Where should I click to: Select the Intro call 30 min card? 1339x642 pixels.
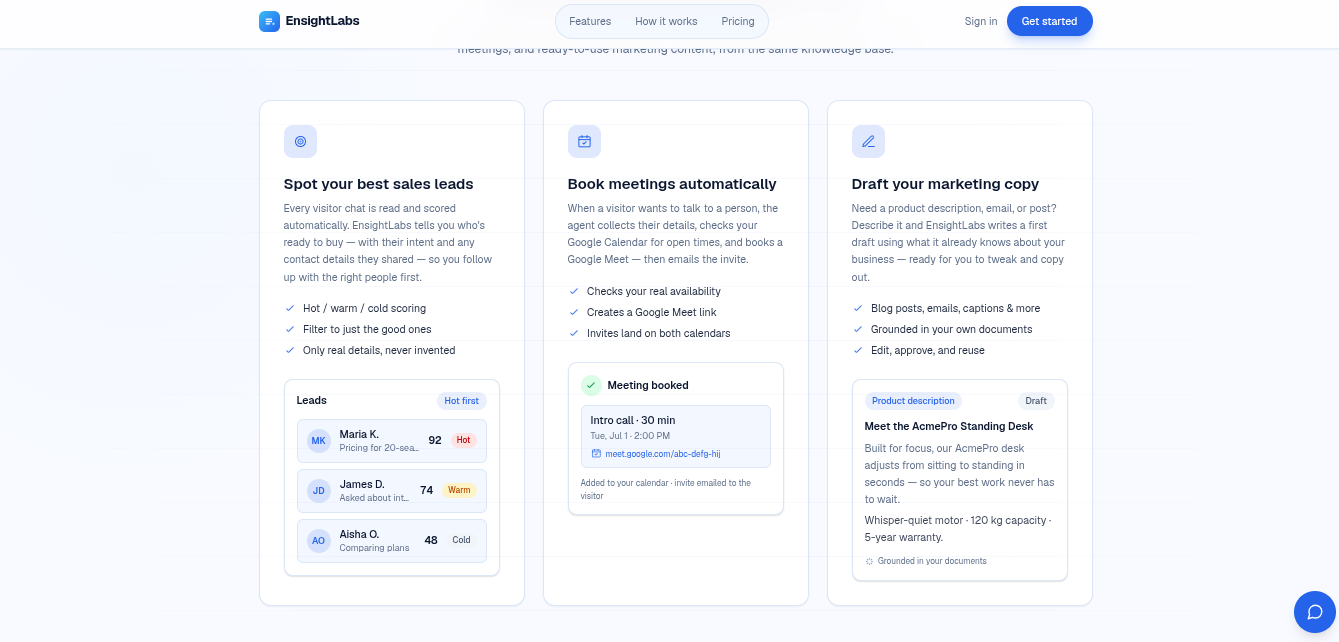(x=676, y=436)
